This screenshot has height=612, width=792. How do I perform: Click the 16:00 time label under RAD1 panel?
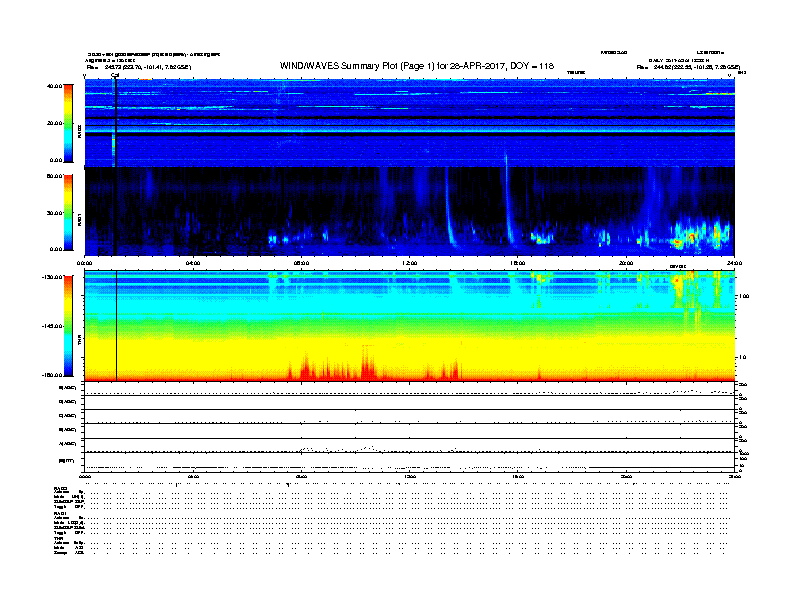(518, 263)
